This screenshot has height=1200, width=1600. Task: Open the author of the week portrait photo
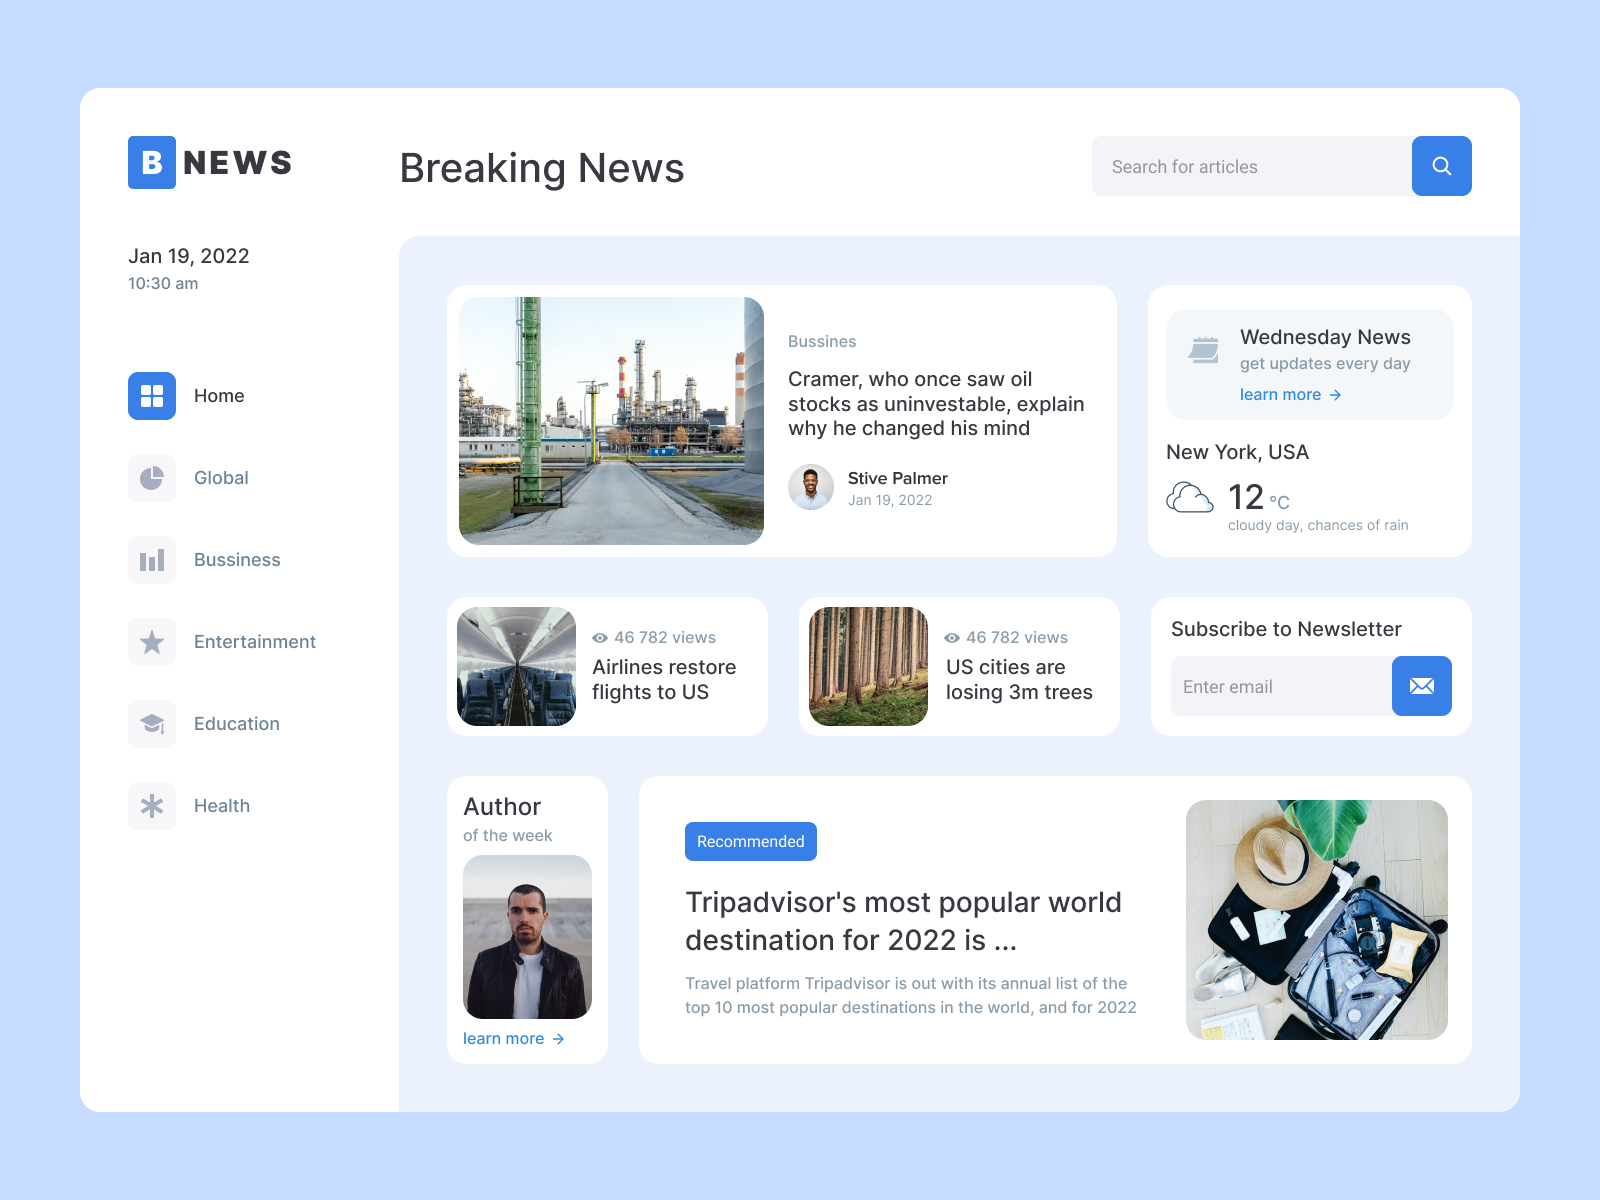pyautogui.click(x=527, y=936)
